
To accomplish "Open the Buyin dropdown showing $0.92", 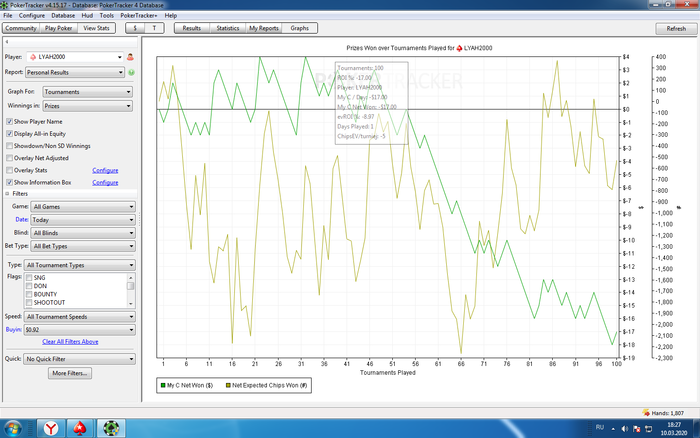I will pos(79,330).
